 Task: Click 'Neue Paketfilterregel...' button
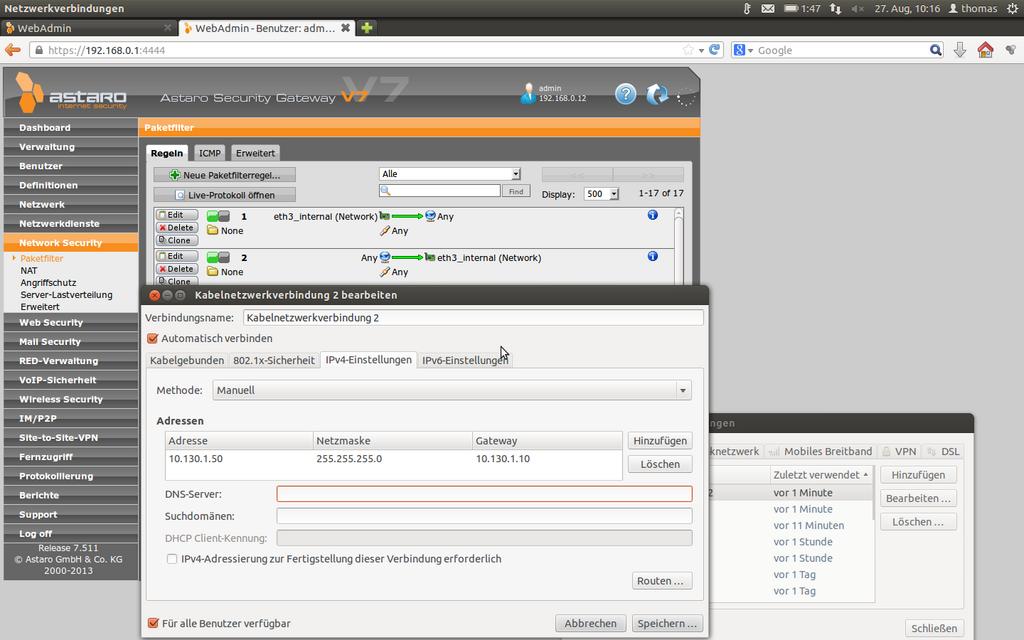tap(225, 175)
